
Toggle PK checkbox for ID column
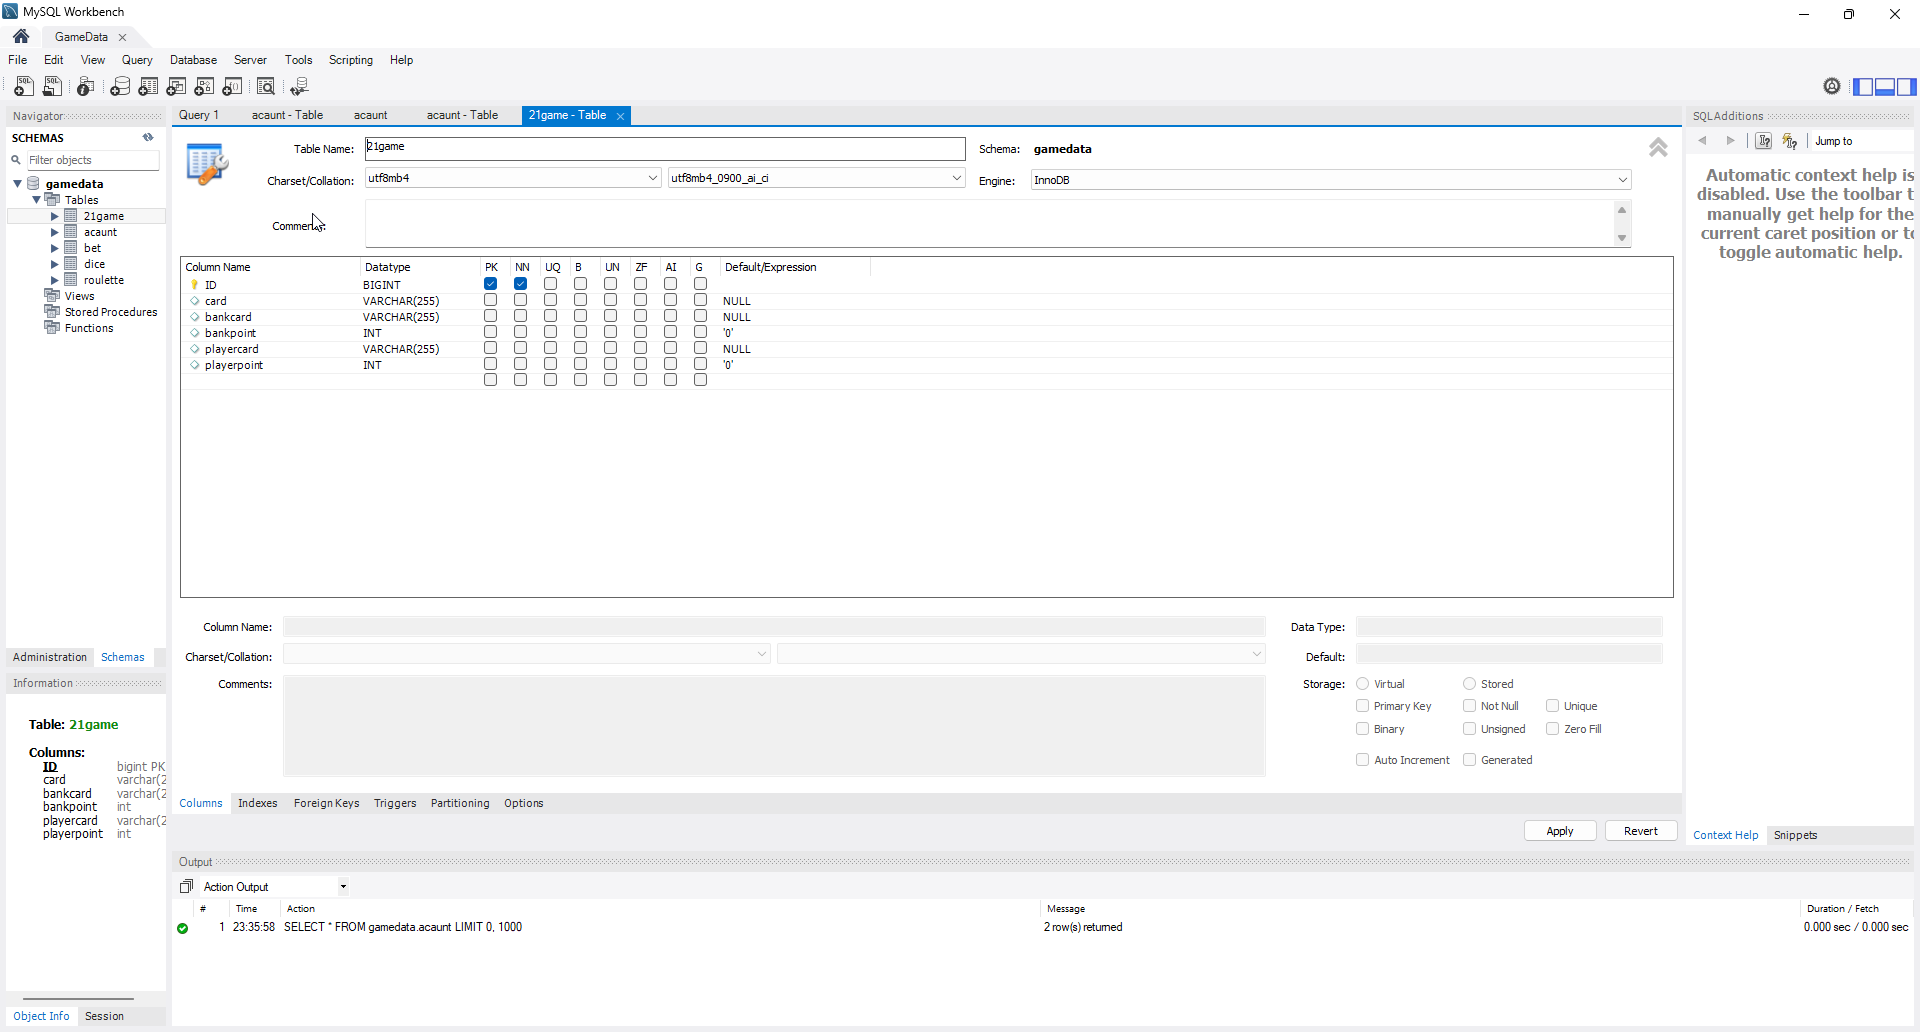490,284
